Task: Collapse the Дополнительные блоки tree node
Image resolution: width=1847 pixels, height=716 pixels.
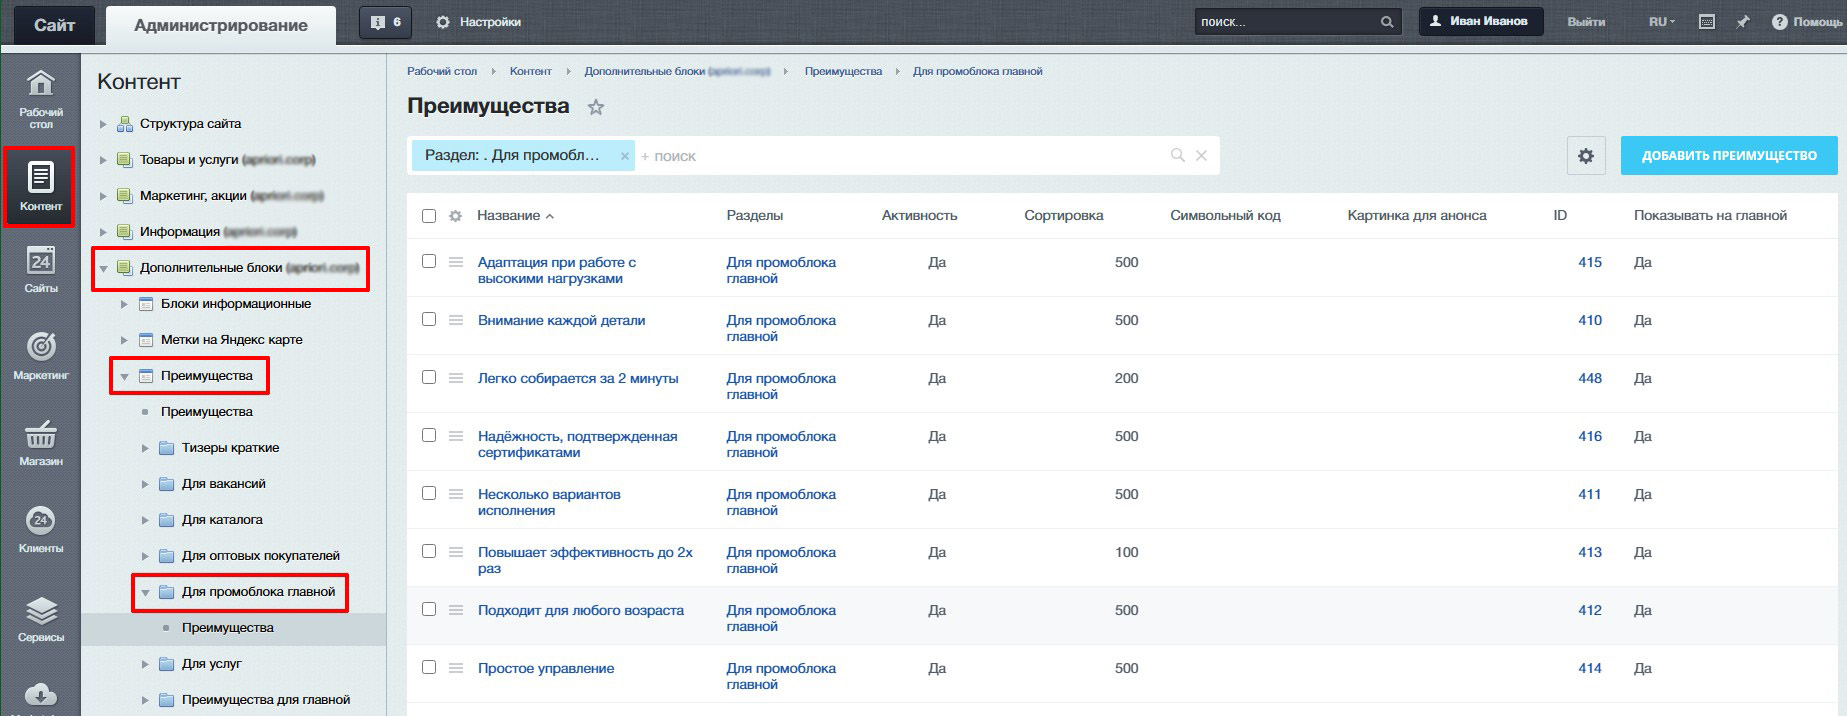Action: (103, 268)
